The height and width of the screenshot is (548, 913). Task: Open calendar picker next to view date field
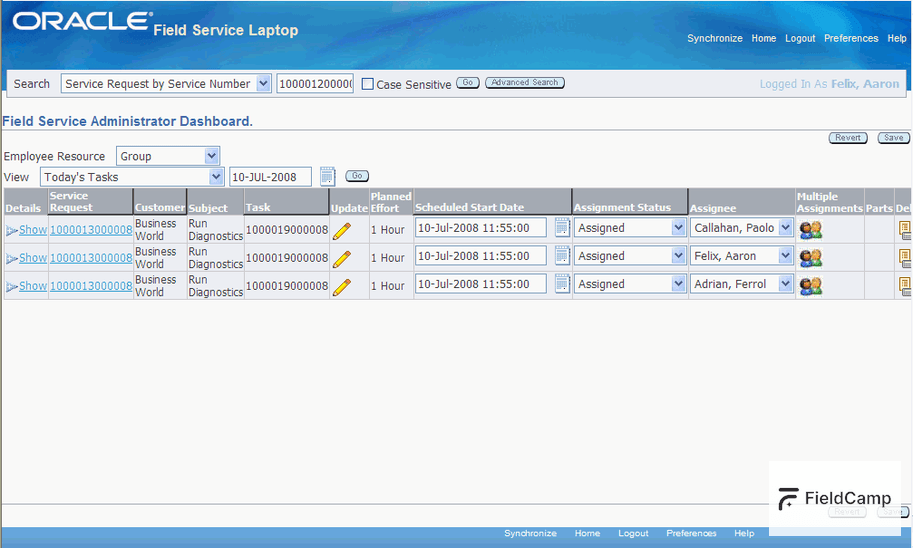tap(328, 177)
